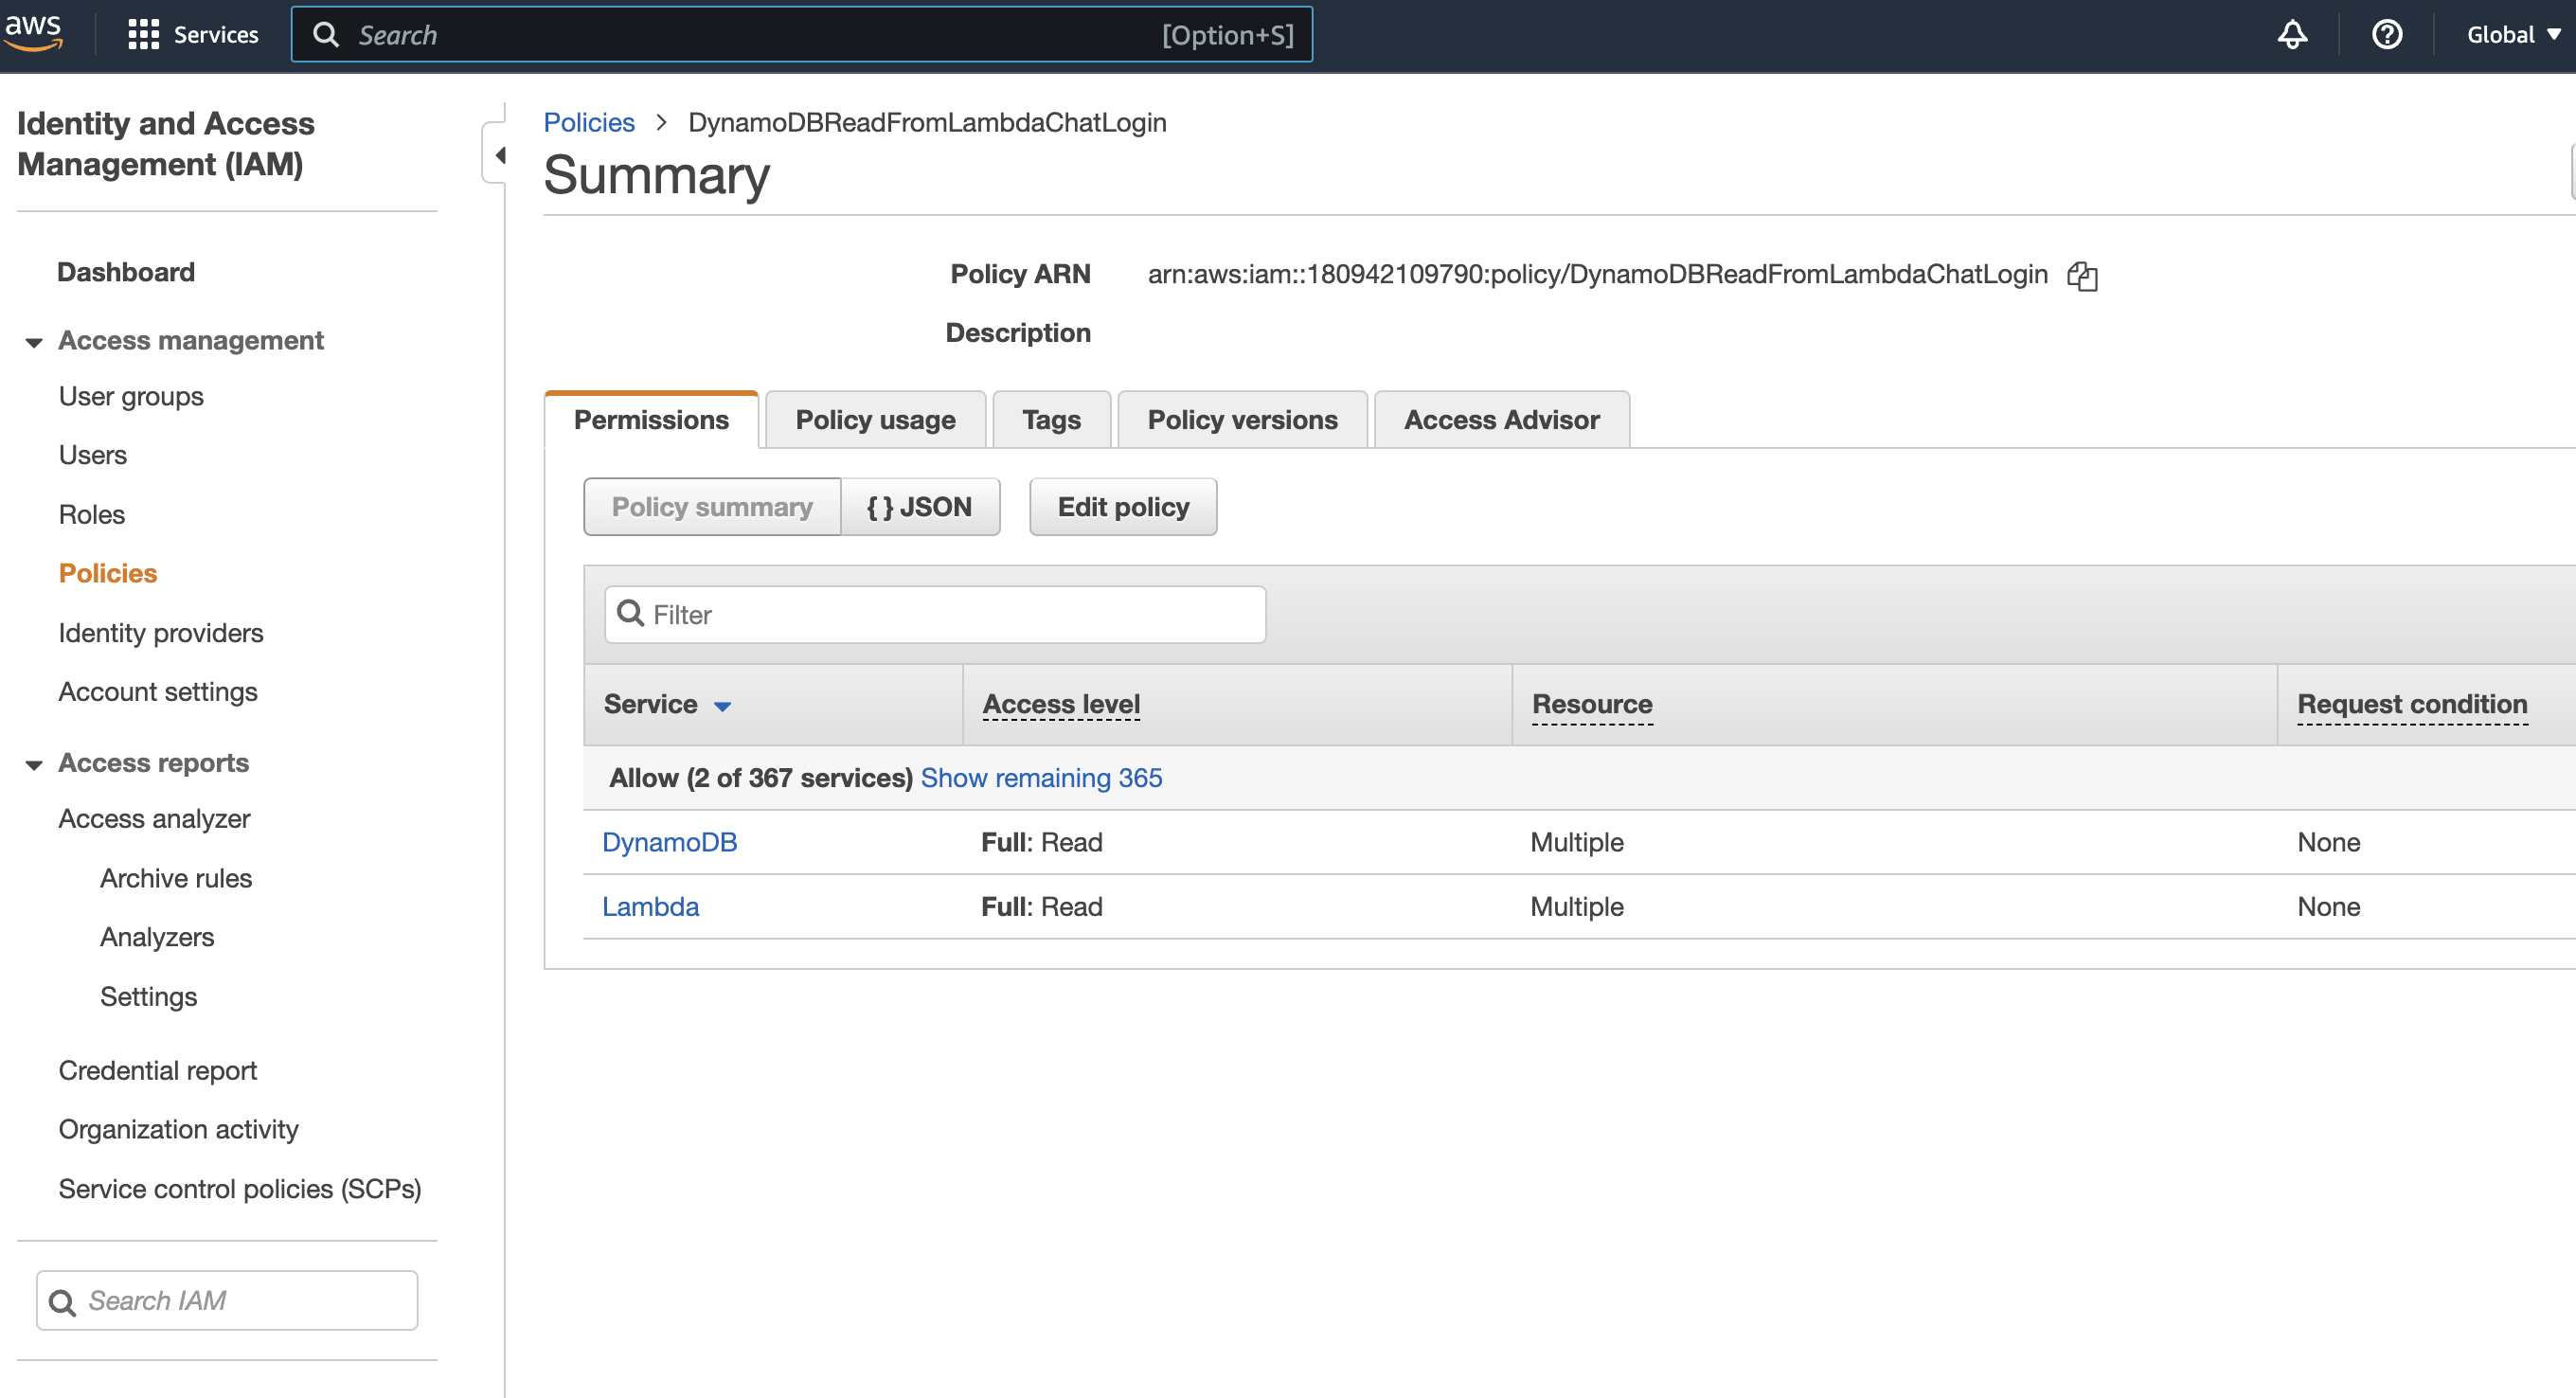Switch to the Permissions tab
The width and height of the screenshot is (2576, 1398).
651,420
